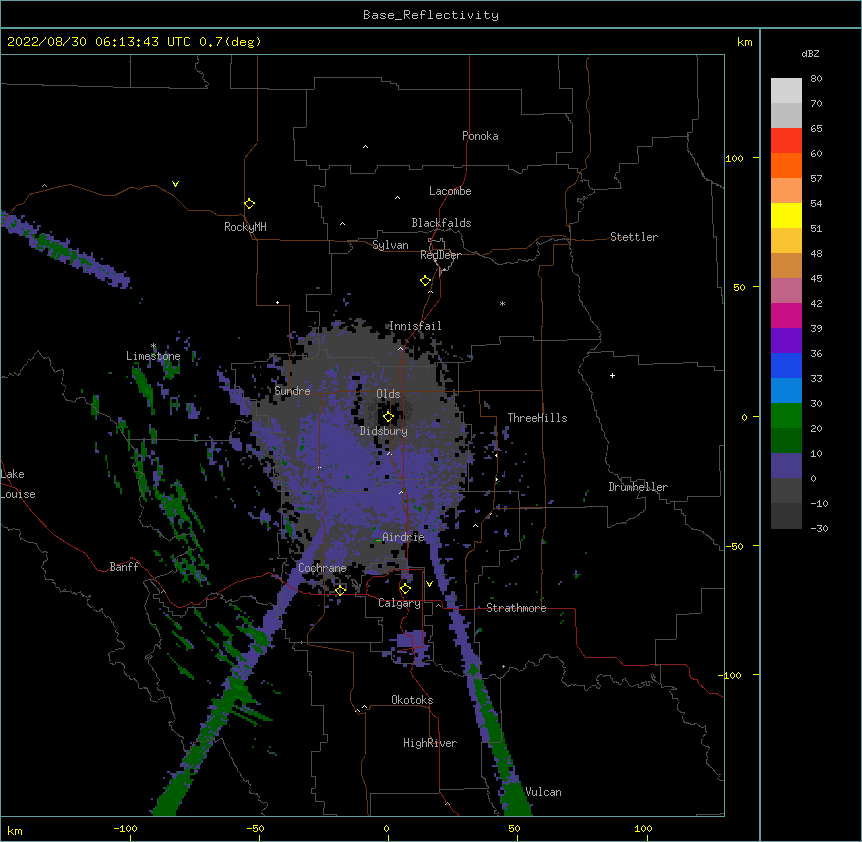Click the Stettler town label
This screenshot has width=862, height=842.
[x=634, y=237]
